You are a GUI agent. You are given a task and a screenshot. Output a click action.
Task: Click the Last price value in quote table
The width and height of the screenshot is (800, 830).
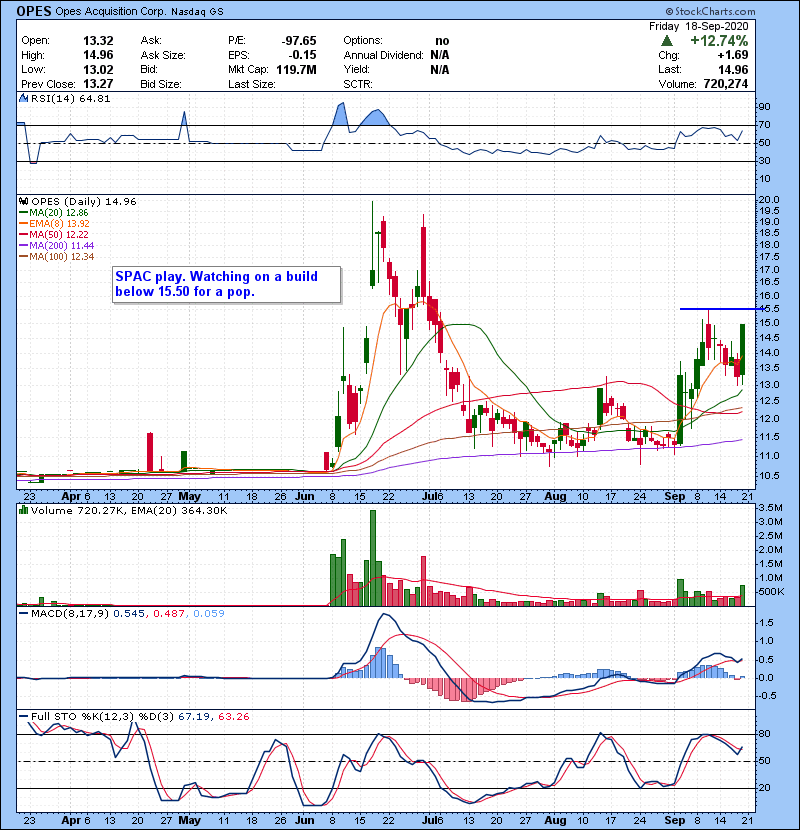733,69
